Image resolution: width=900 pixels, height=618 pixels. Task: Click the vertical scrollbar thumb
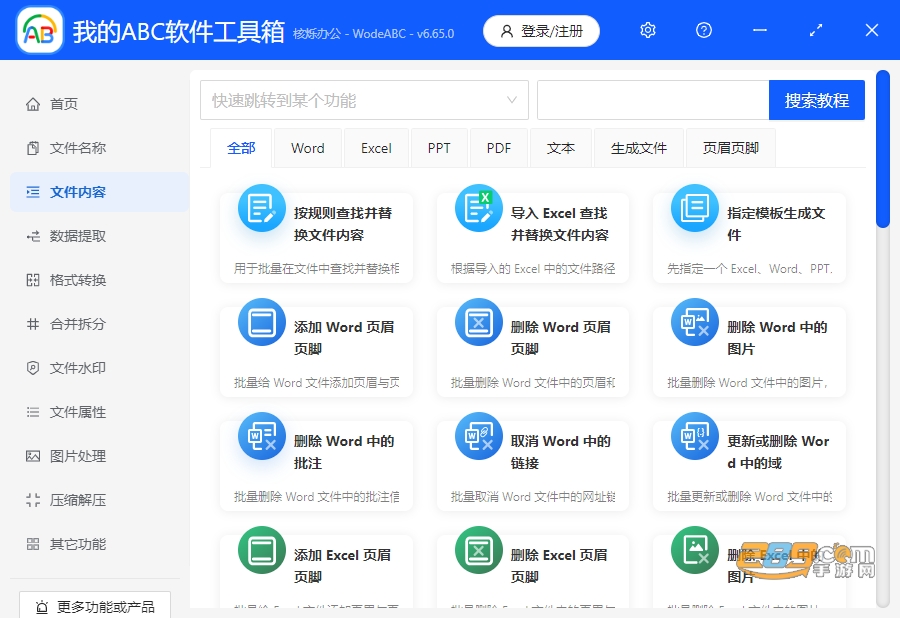coord(883,149)
